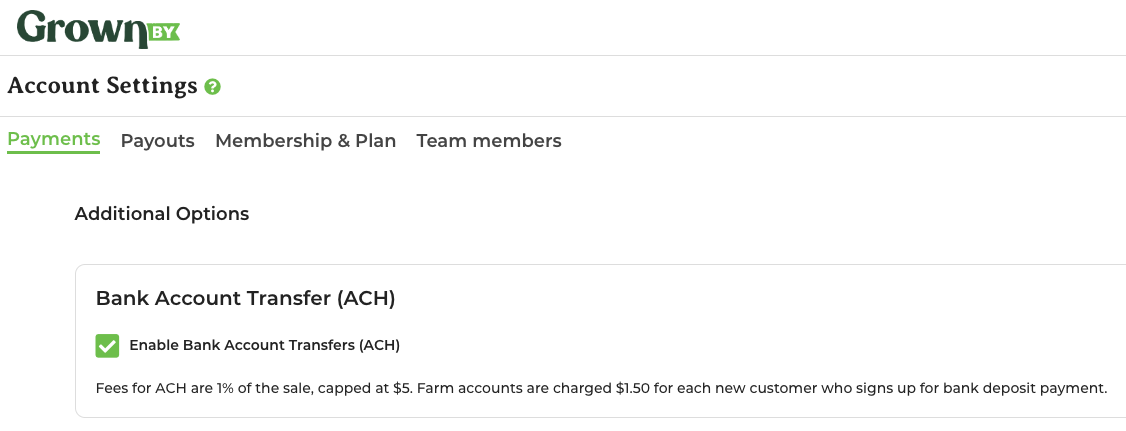Click the Account Settings page heading
The width and height of the screenshot is (1126, 431).
pyautogui.click(x=102, y=85)
